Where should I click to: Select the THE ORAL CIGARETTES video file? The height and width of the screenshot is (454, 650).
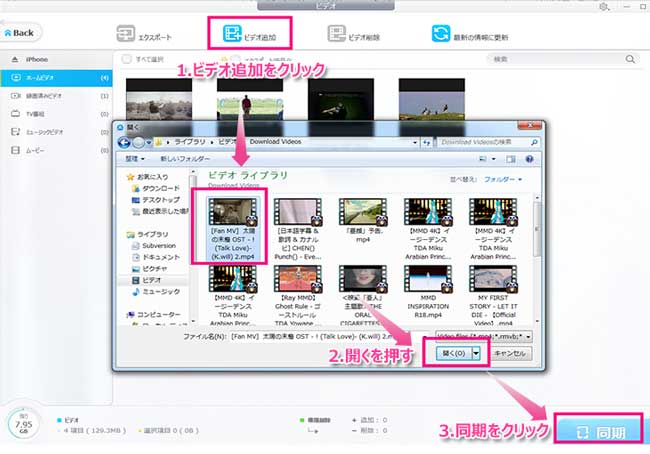click(x=363, y=296)
